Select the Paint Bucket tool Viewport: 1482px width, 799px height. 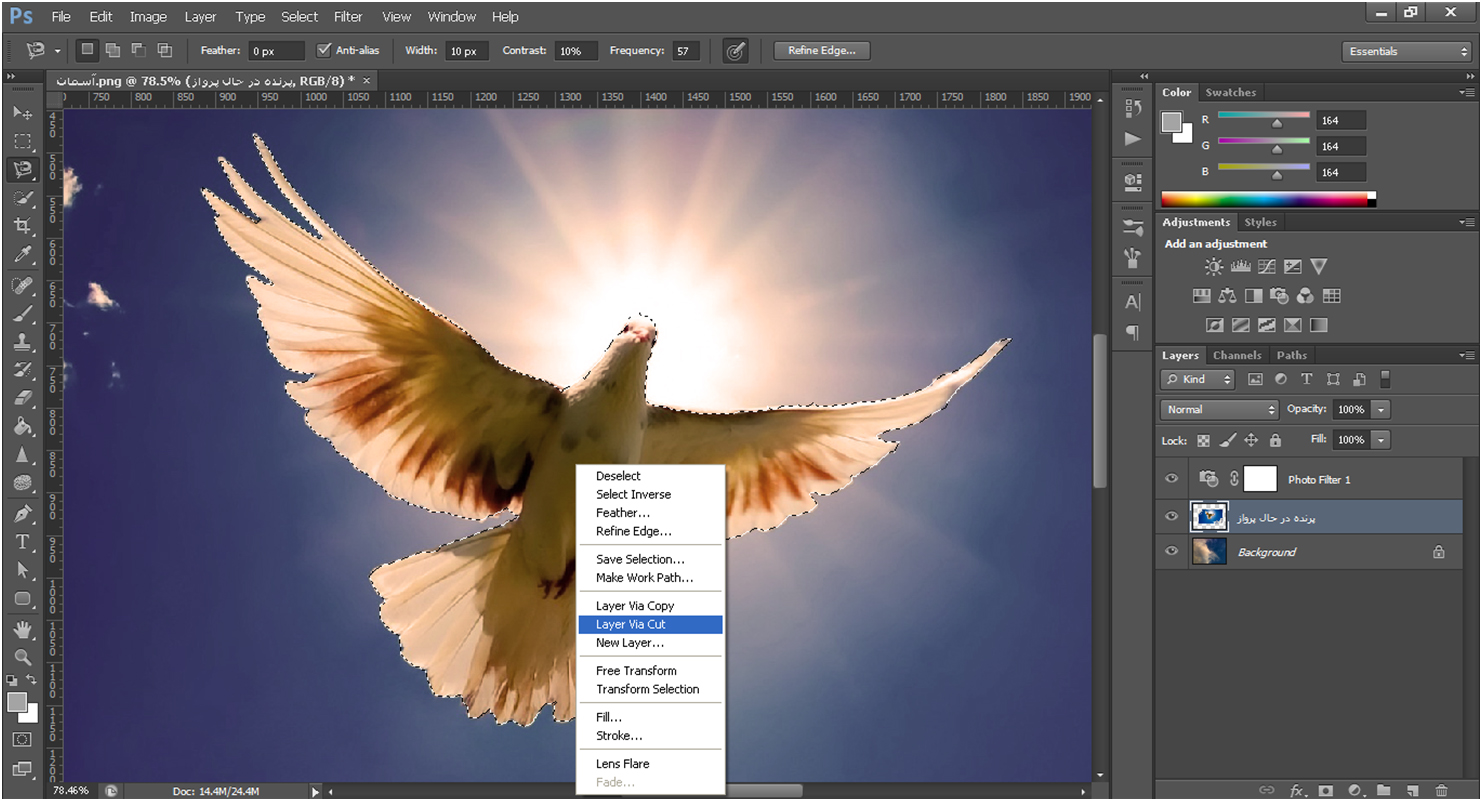coord(22,427)
